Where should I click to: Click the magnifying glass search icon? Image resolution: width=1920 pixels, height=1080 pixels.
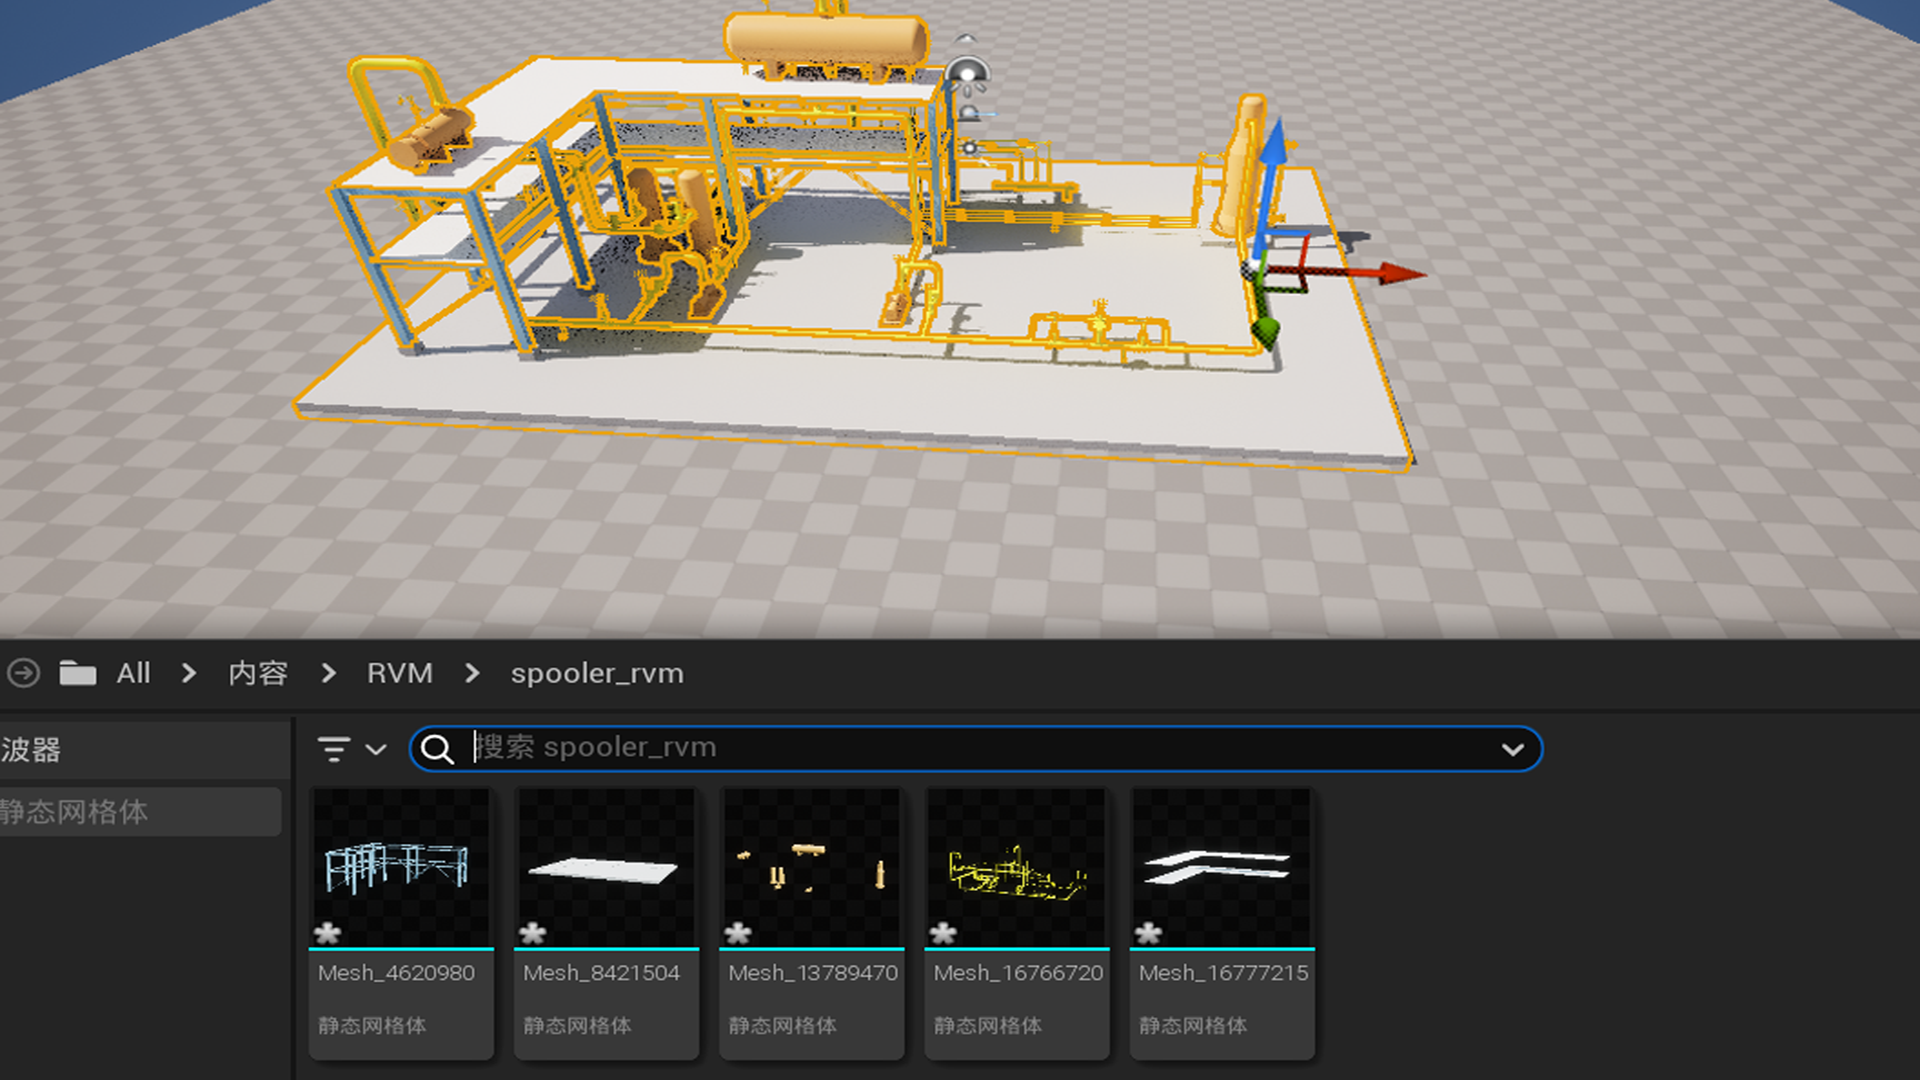(437, 749)
